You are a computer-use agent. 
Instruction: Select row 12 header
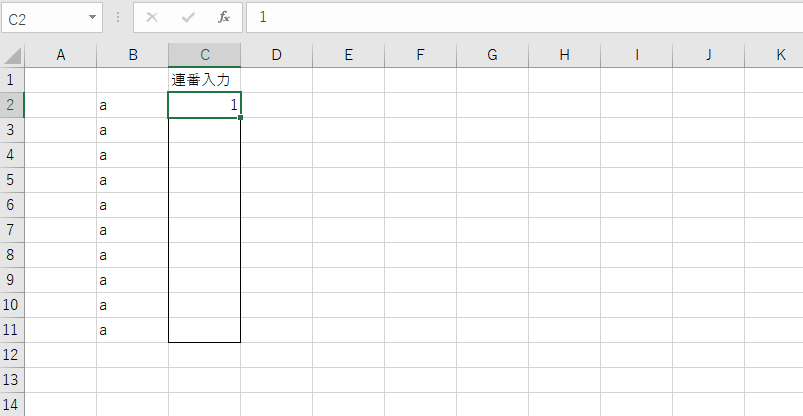12,355
